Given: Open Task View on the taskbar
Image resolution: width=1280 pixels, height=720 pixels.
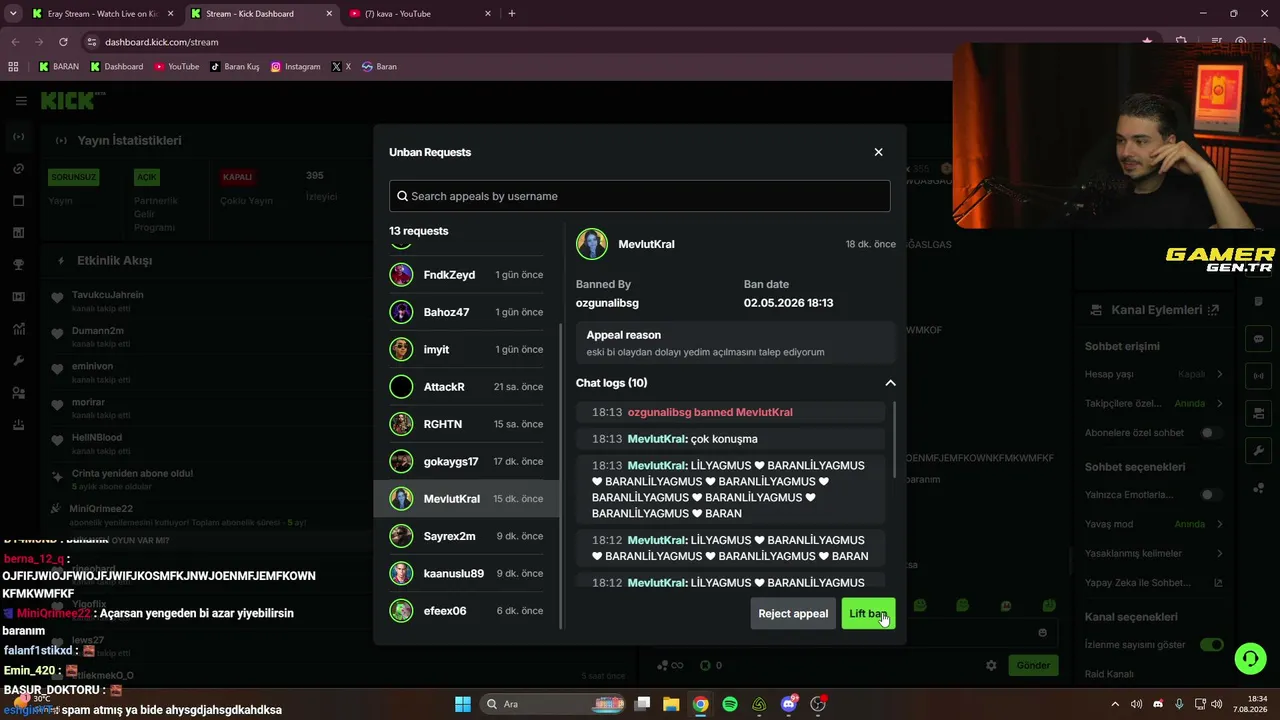Looking at the screenshot, I should click(x=642, y=704).
